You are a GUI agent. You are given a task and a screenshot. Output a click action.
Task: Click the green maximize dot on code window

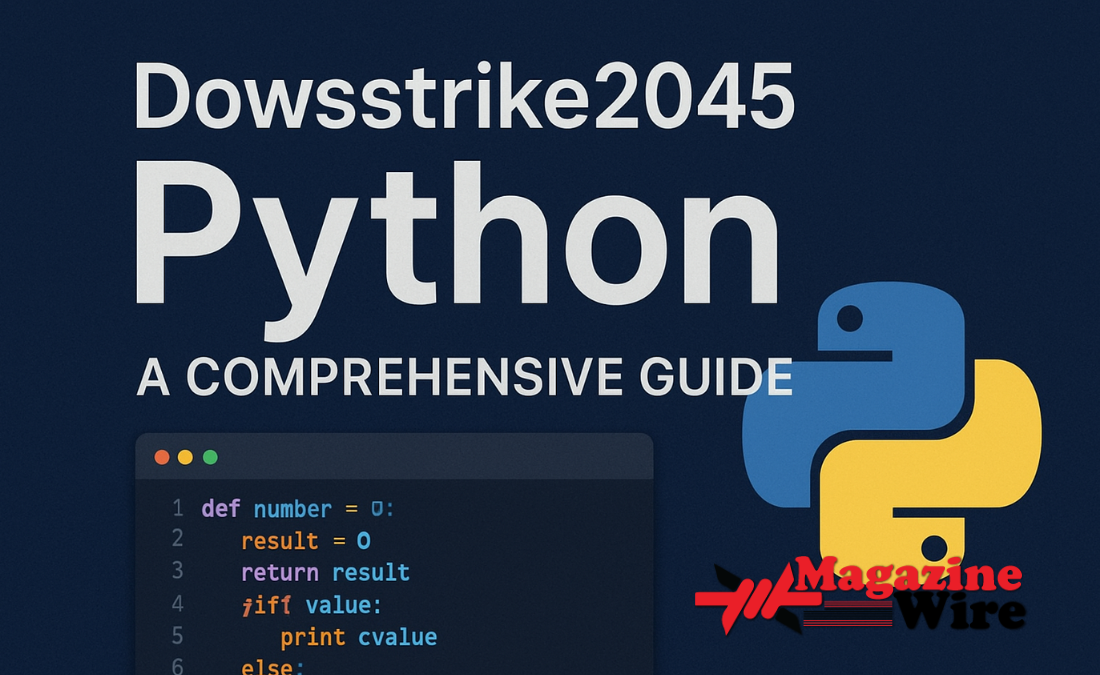coord(210,457)
